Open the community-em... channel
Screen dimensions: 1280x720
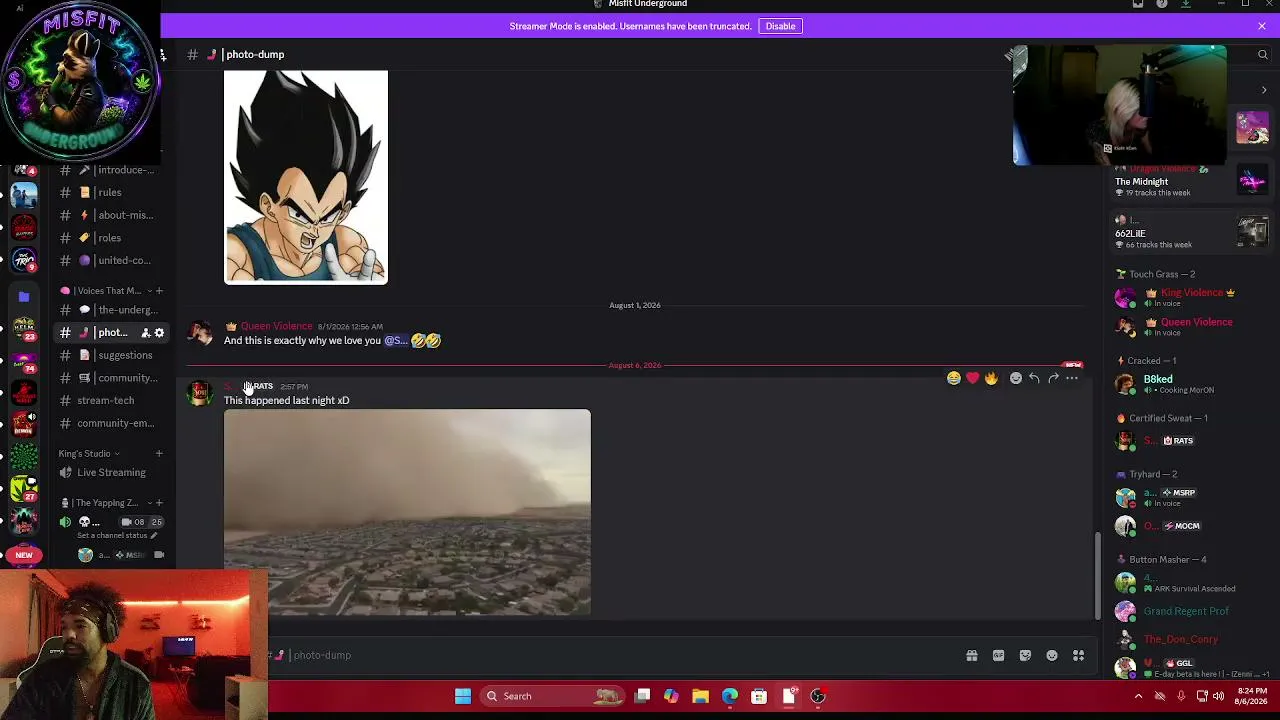(112, 423)
